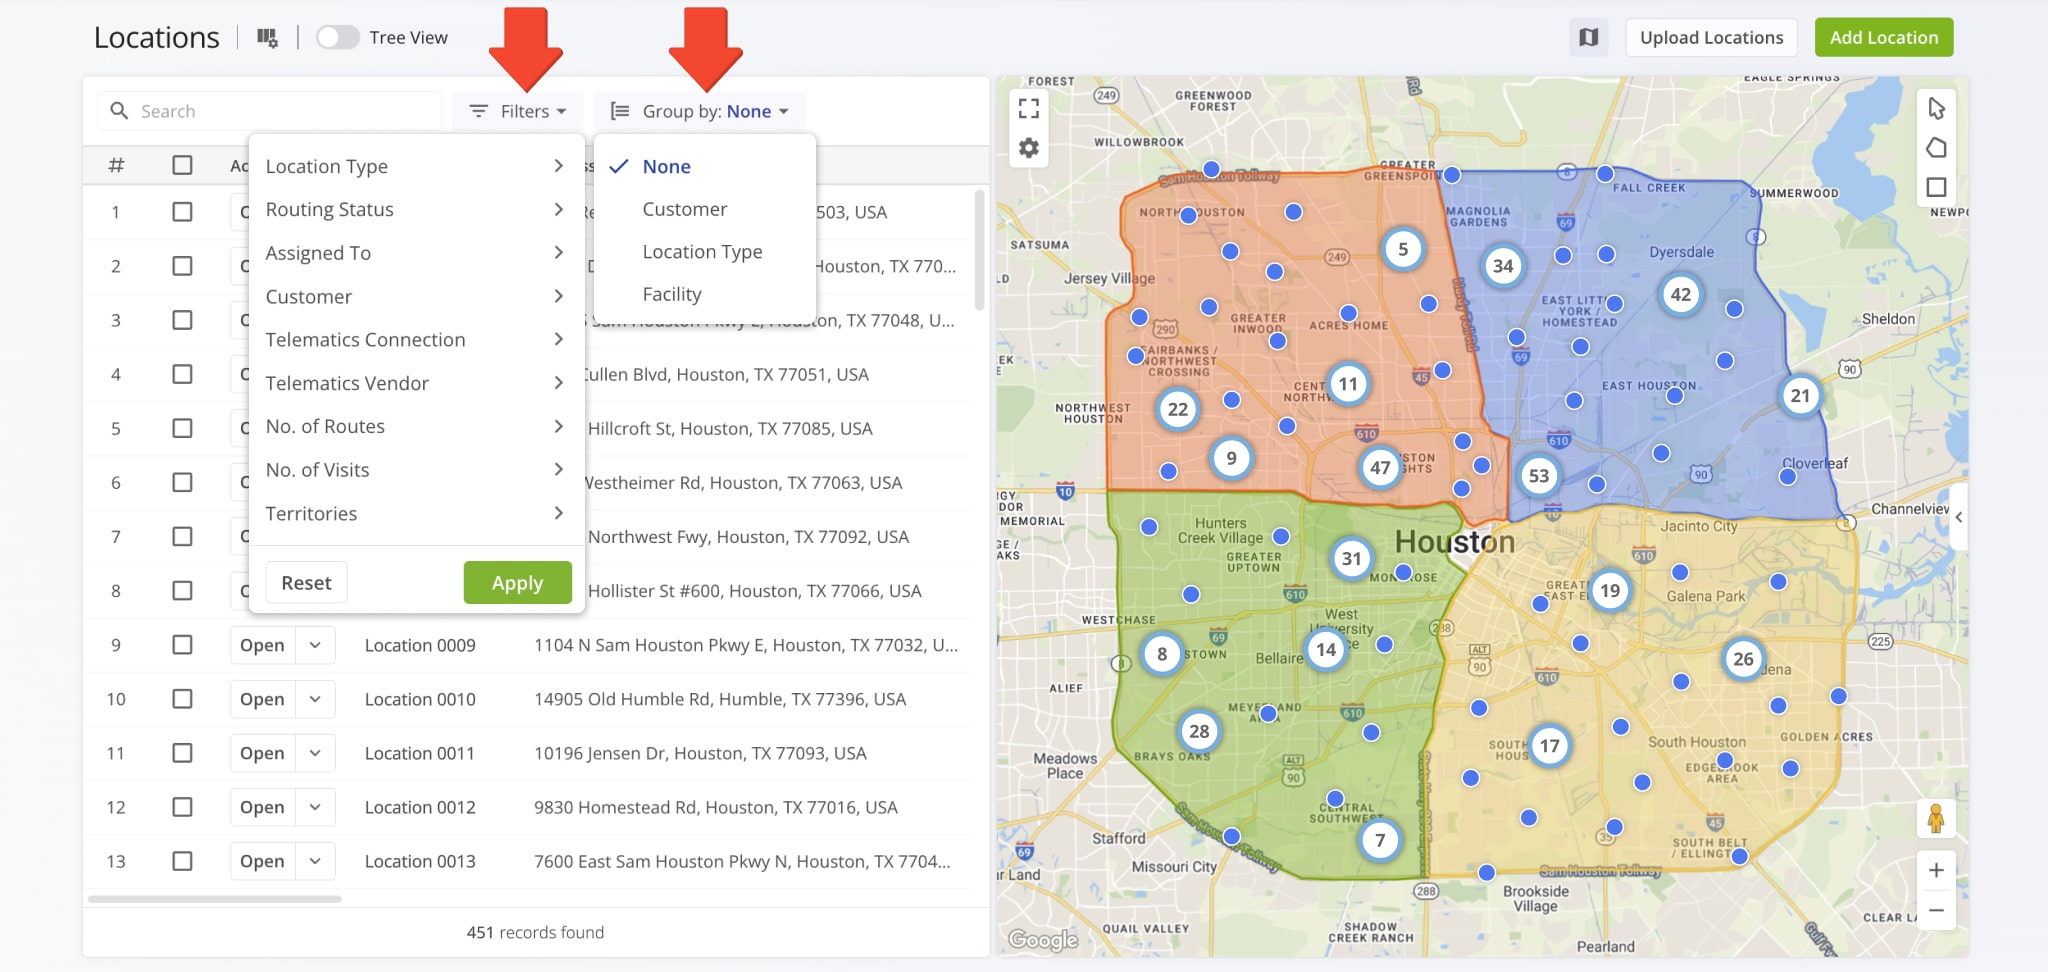Image resolution: width=2048 pixels, height=972 pixels.
Task: Drop the Street View Pegman on the map
Action: pyautogui.click(x=1937, y=817)
